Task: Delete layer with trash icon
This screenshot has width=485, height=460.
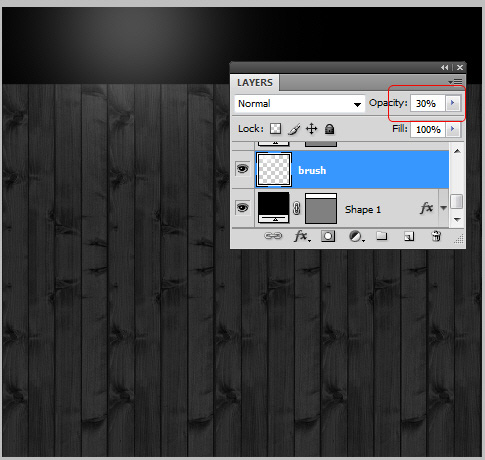Action: click(x=436, y=236)
